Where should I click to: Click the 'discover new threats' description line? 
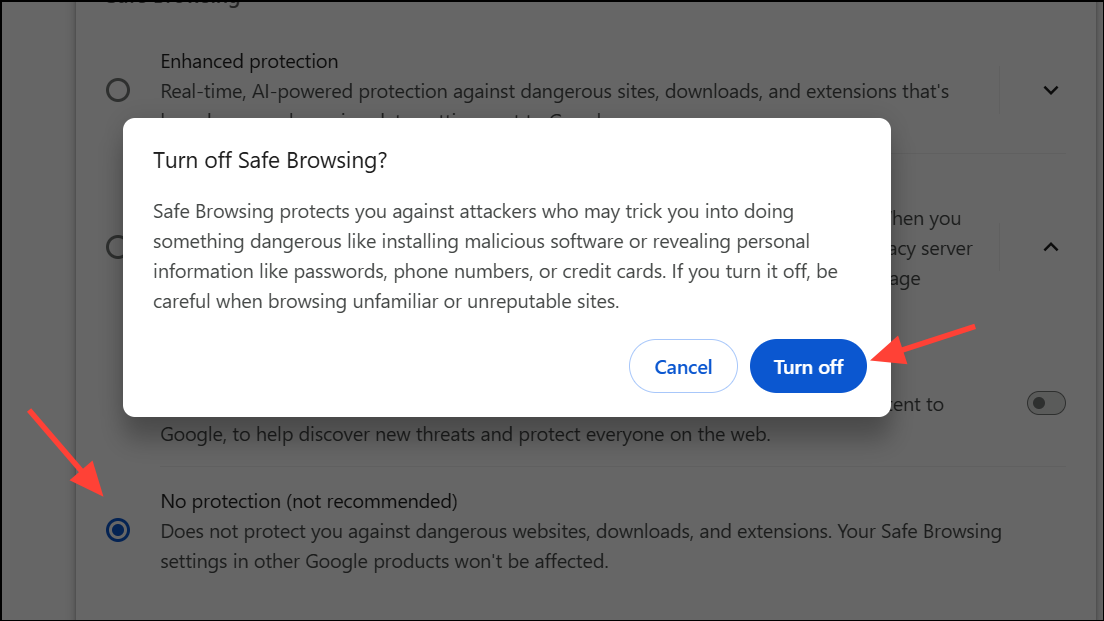466,435
